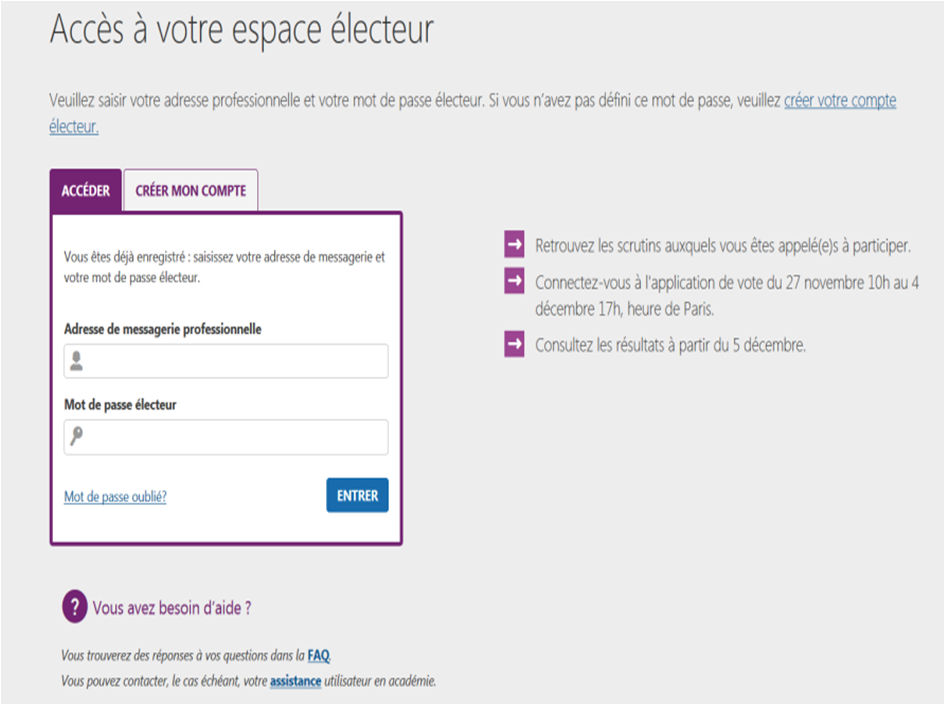This screenshot has width=945, height=705.
Task: Select the ACCÉDER tab
Action: tap(85, 189)
